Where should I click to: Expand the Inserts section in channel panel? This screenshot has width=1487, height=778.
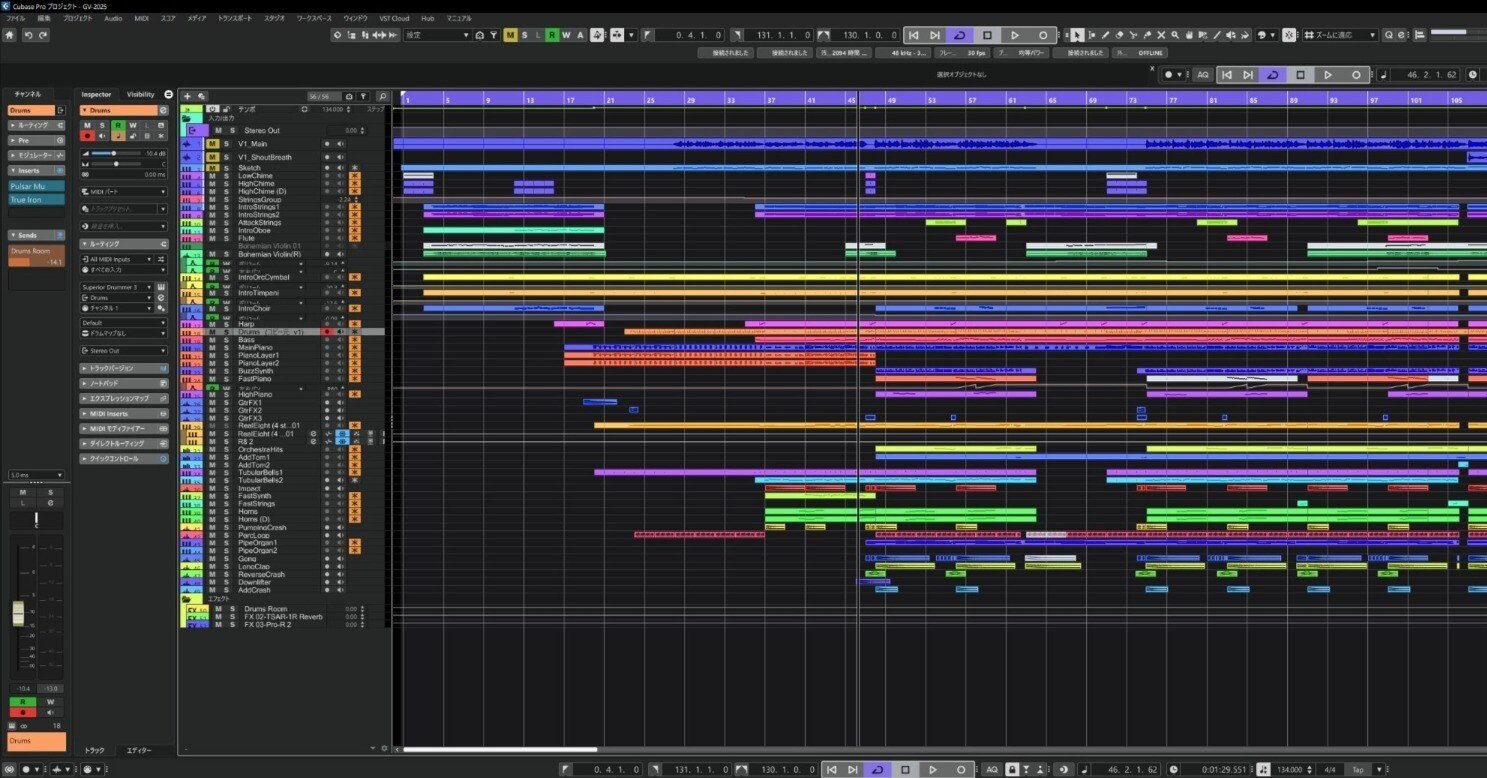(37, 170)
